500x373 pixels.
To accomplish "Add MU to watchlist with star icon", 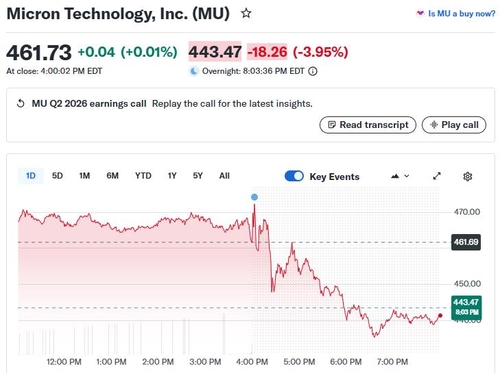I will coord(246,14).
